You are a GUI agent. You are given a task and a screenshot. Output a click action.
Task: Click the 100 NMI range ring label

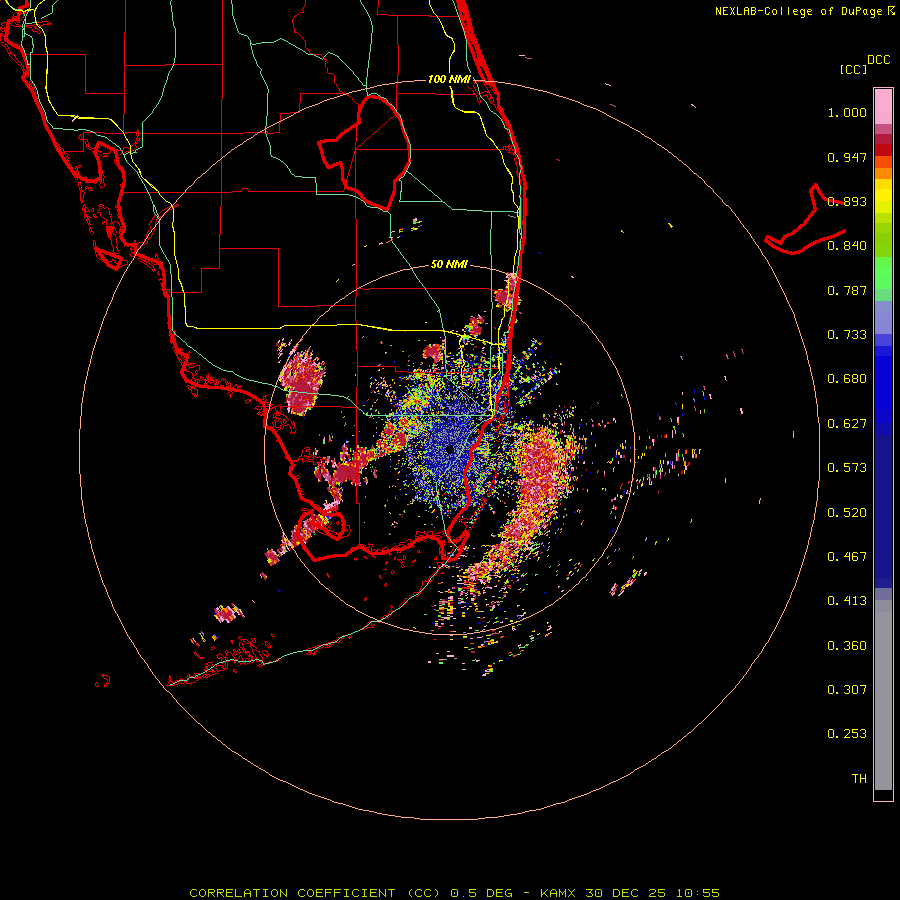coord(449,79)
